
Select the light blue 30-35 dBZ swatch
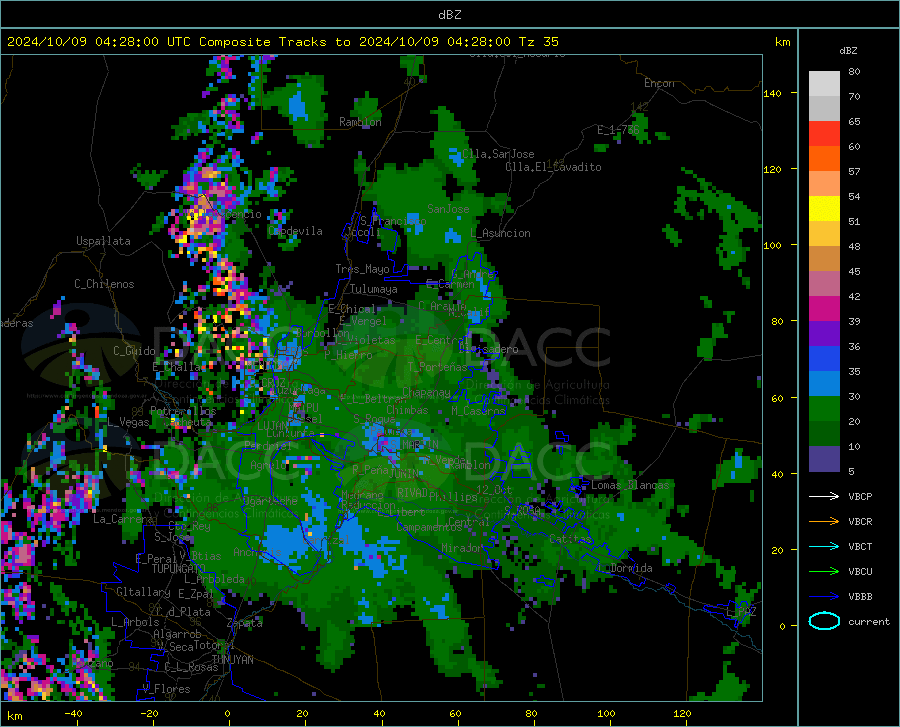[x=824, y=383]
